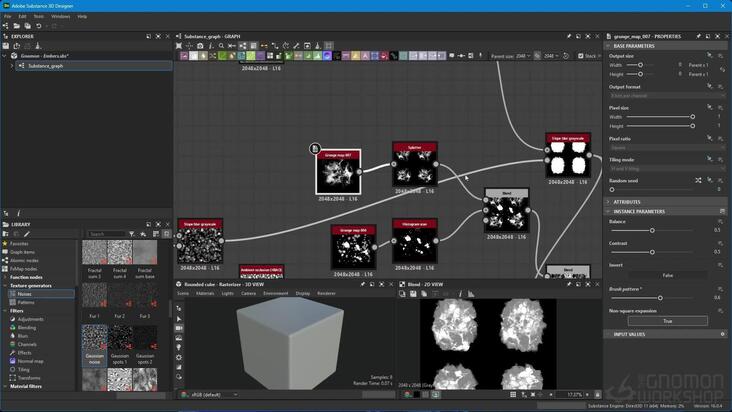
Task: Select Noises category in Library
Action: [41, 294]
